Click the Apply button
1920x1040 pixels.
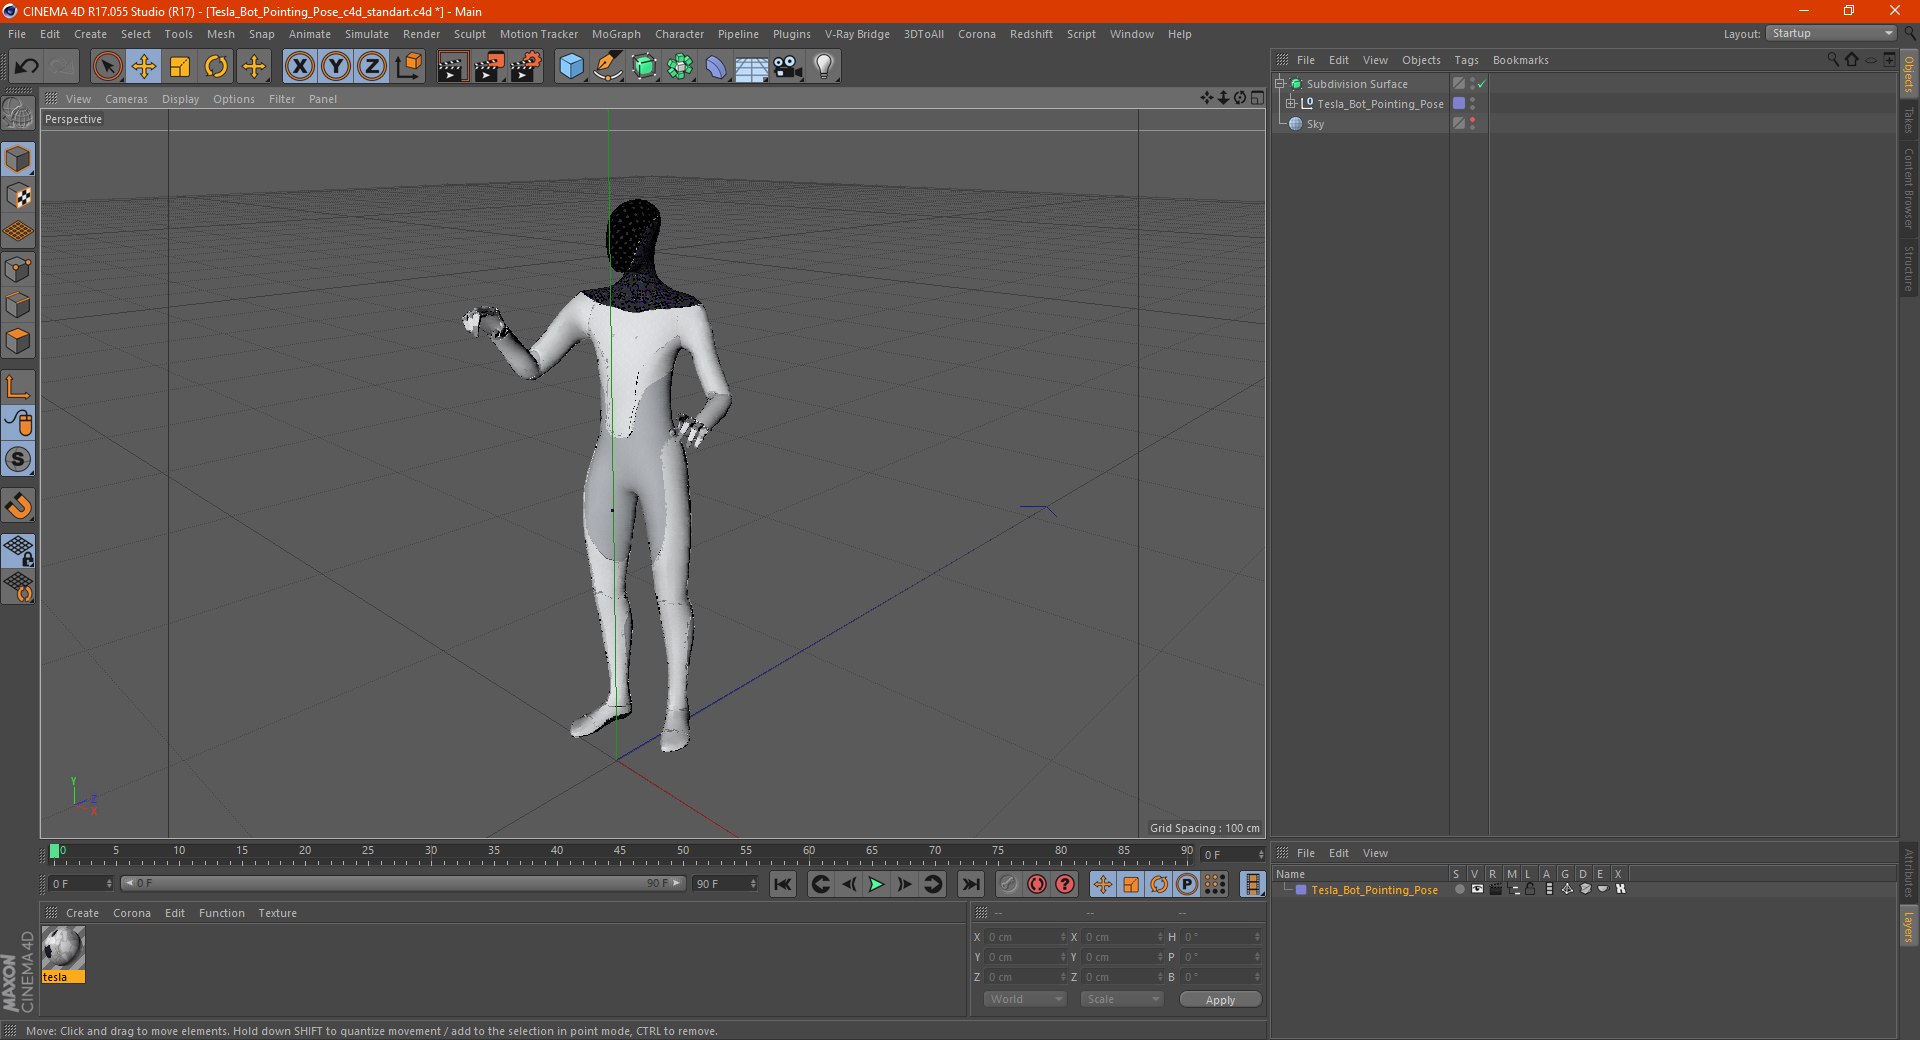(1220, 1000)
